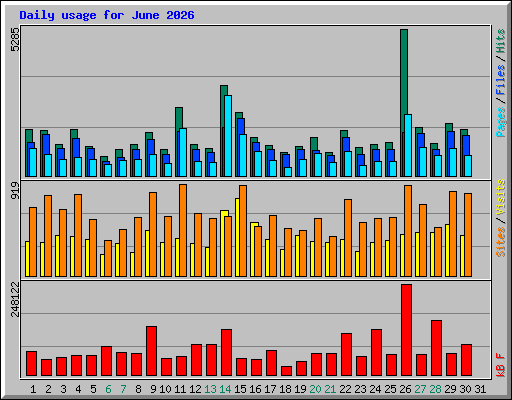512x400 pixels.
Task: Click day 18 on the x-axis
Action: pyautogui.click(x=285, y=389)
